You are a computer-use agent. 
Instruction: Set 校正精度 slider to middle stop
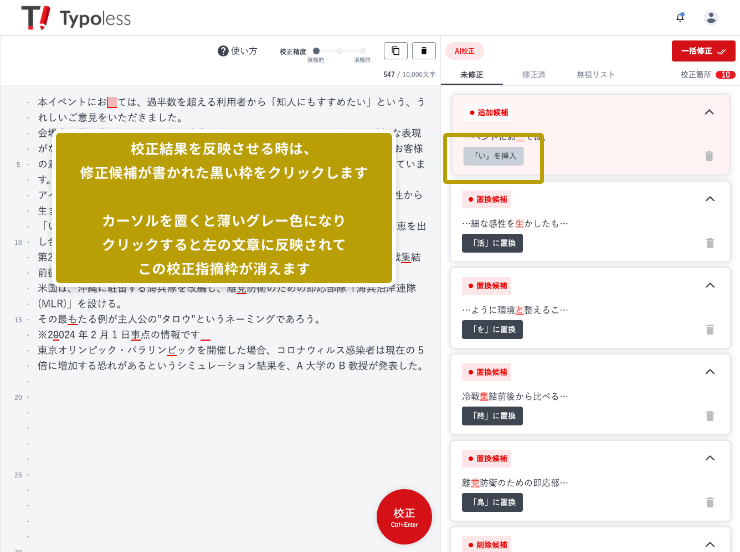[339, 51]
